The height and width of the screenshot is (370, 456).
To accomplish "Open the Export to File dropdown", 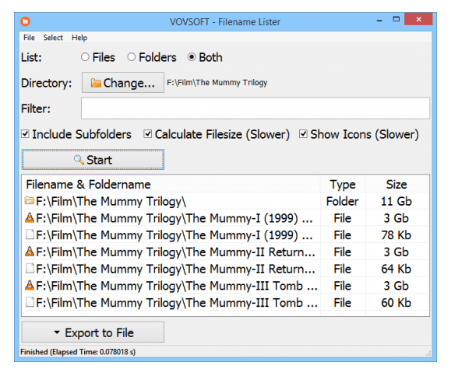I will 93,332.
